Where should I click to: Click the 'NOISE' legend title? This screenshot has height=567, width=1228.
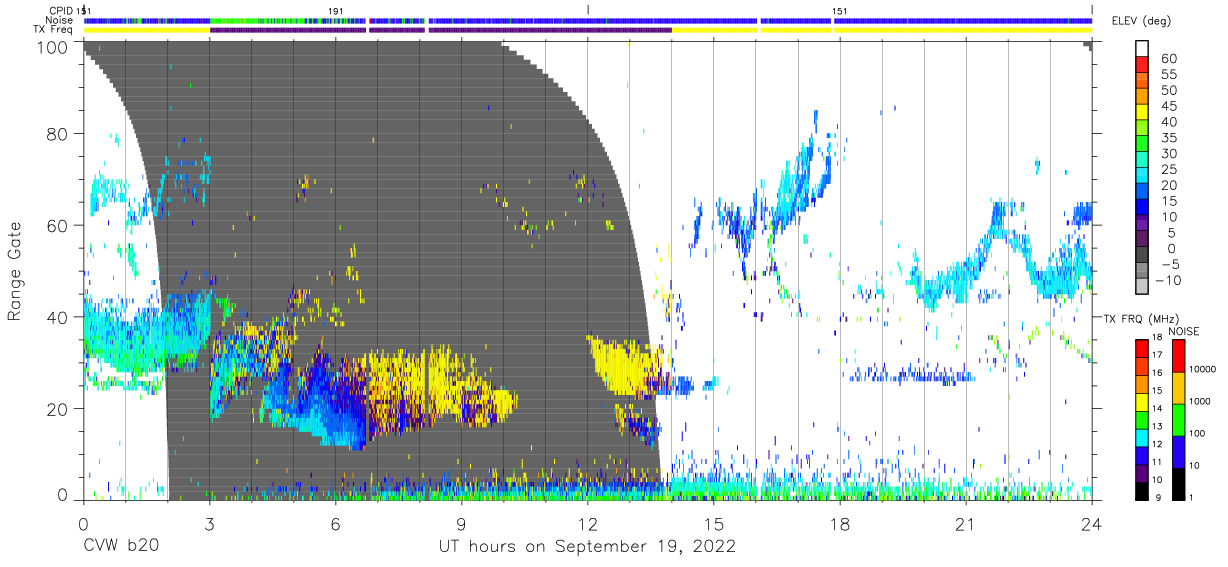(1184, 331)
